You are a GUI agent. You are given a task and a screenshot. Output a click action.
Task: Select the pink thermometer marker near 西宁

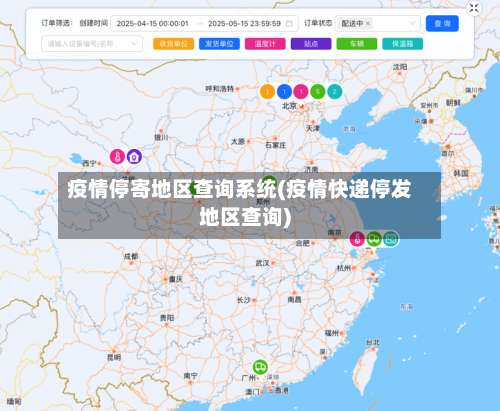[x=117, y=156]
